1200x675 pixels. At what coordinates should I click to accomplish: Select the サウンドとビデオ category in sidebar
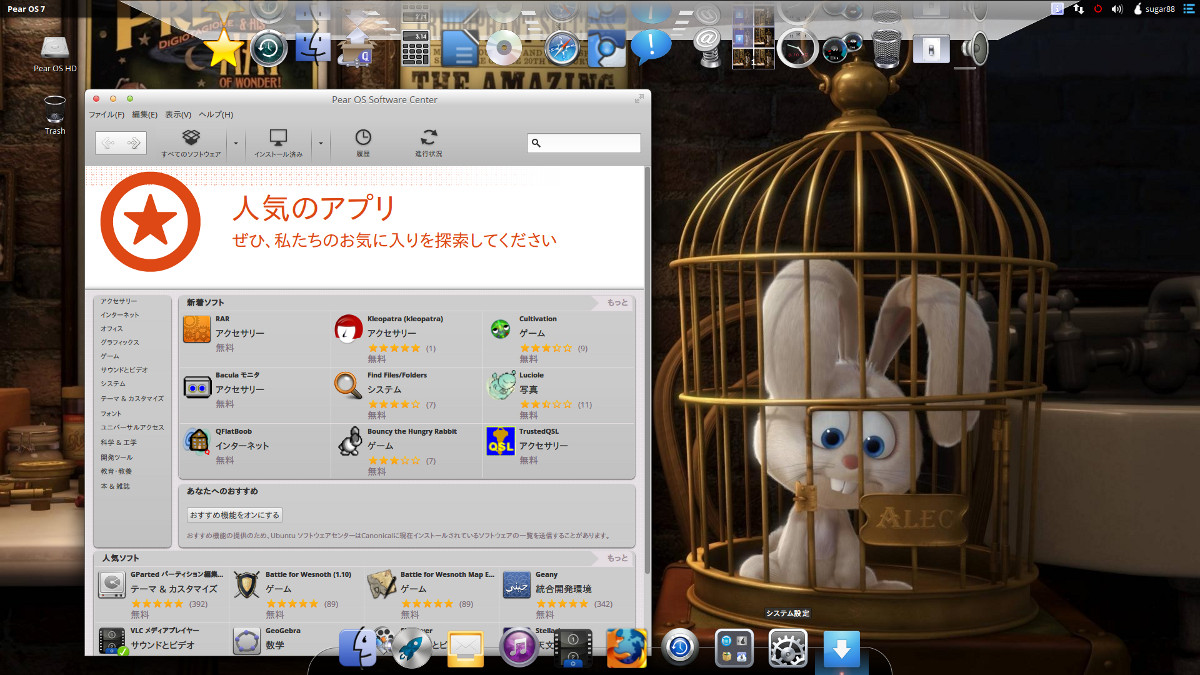(x=124, y=370)
